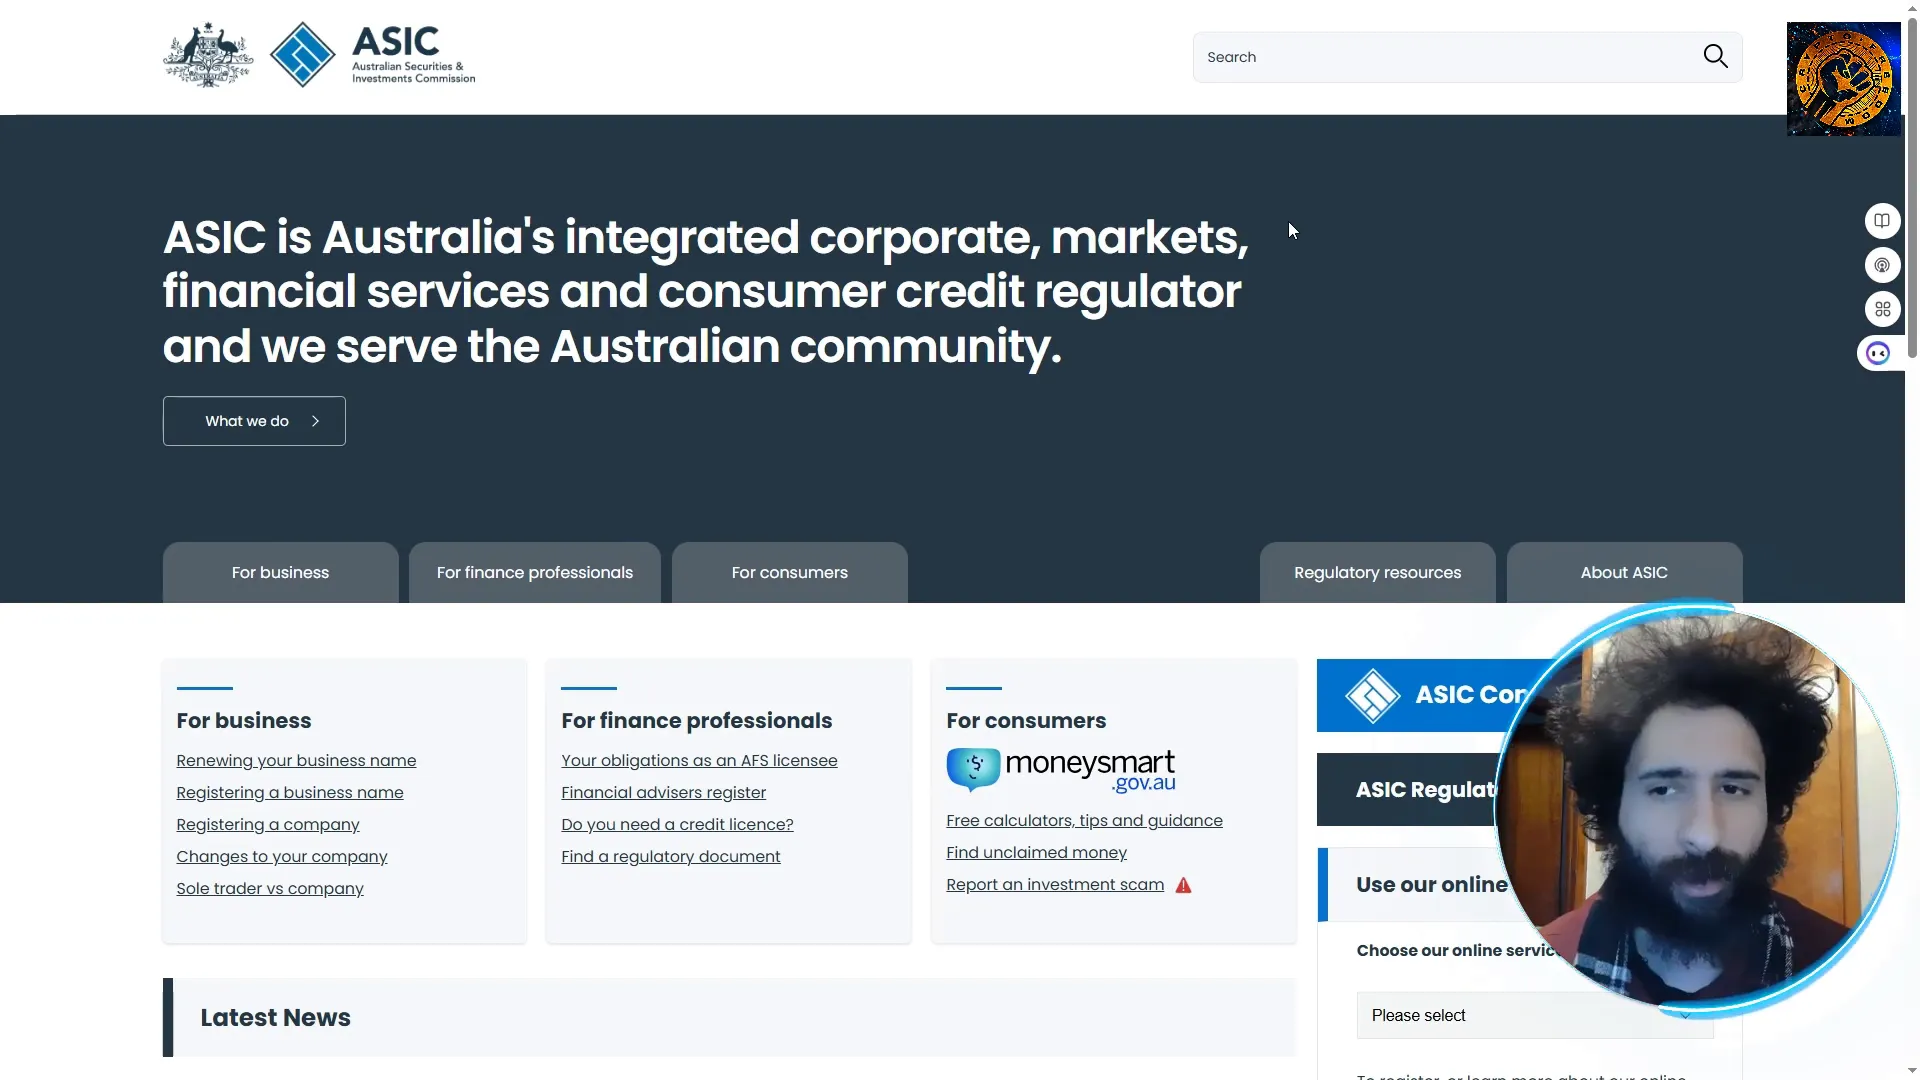This screenshot has height=1080, width=1920.
Task: Click the Latest News heading
Action: pyautogui.click(x=275, y=1017)
